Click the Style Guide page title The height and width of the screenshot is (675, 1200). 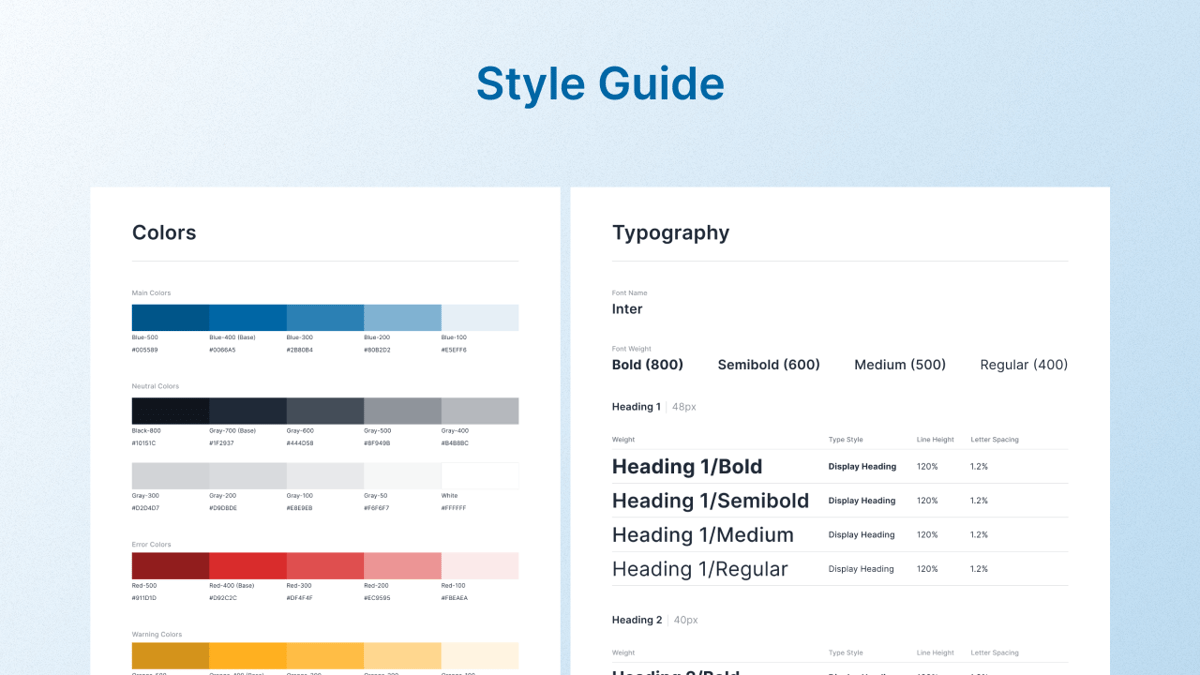click(x=600, y=84)
